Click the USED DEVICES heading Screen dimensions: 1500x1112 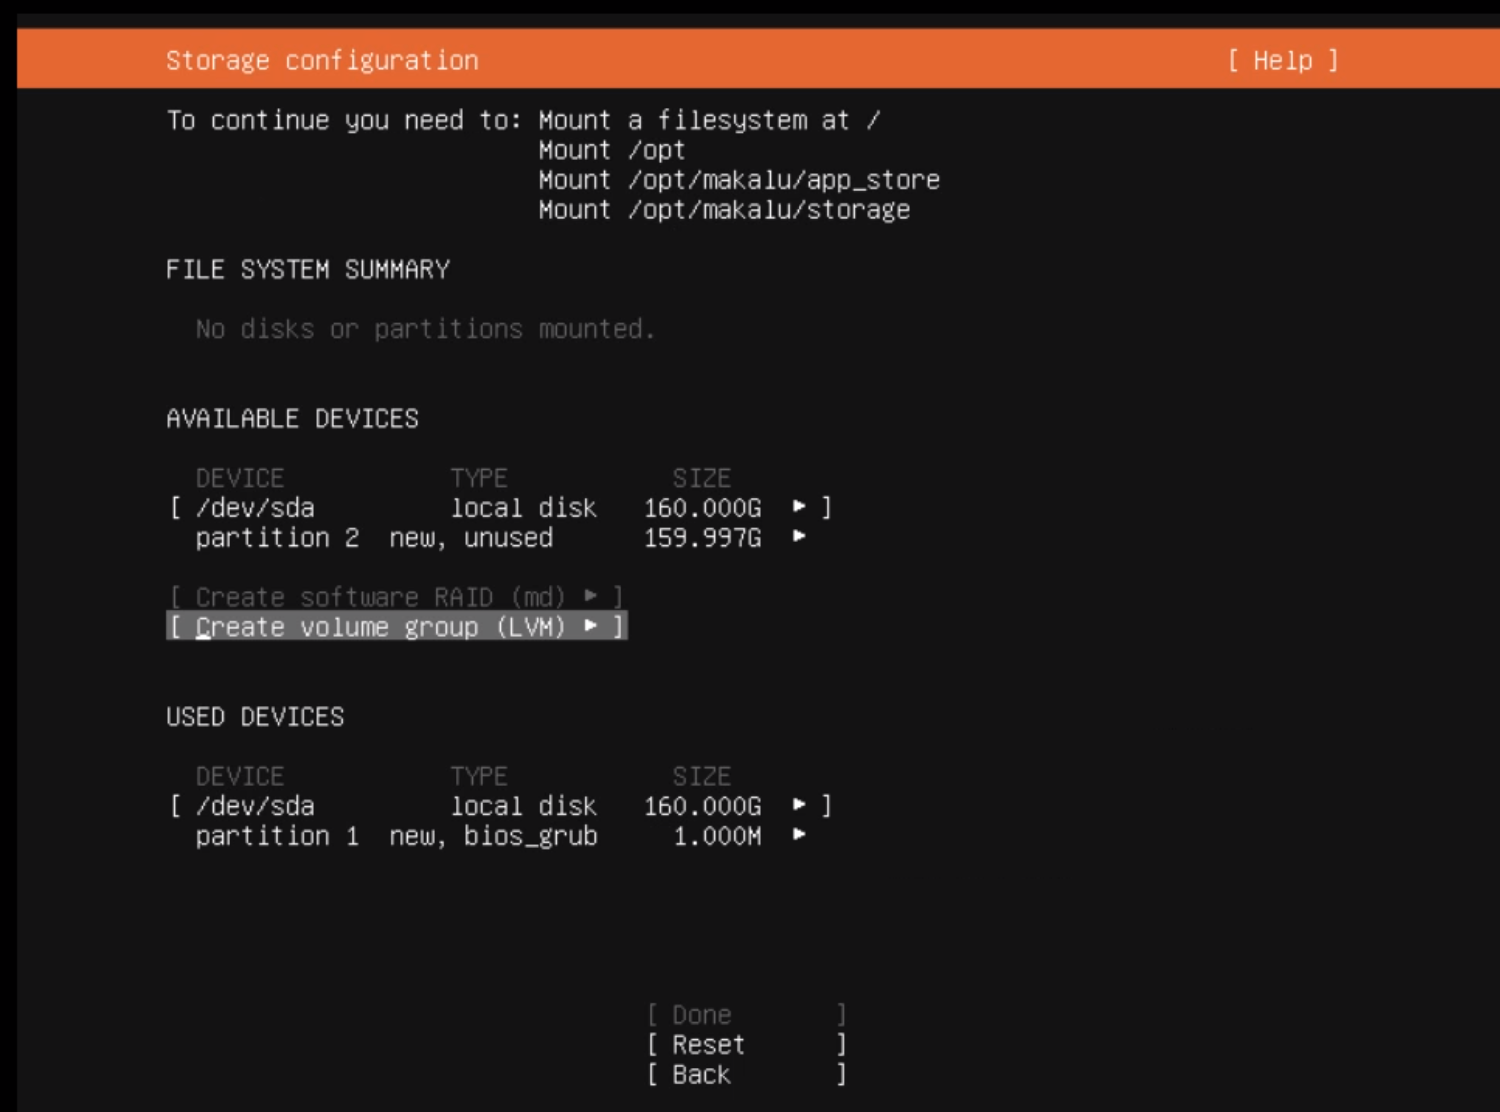[254, 716]
